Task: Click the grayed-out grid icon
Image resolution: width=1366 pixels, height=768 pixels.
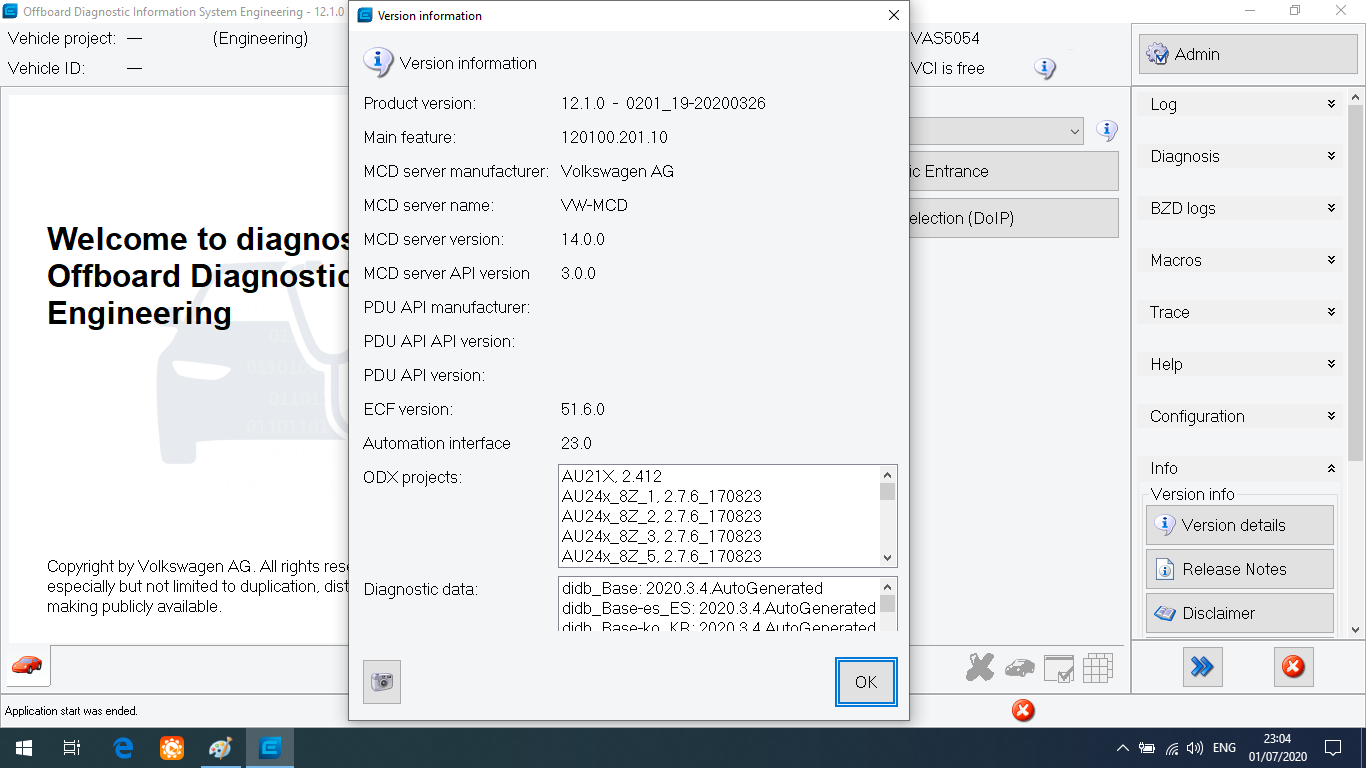Action: click(x=1098, y=668)
